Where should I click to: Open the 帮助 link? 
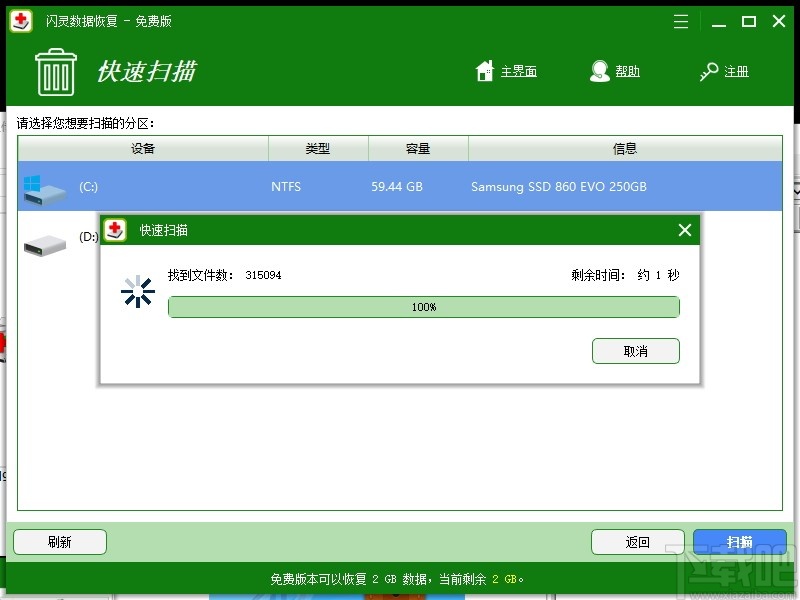(627, 71)
